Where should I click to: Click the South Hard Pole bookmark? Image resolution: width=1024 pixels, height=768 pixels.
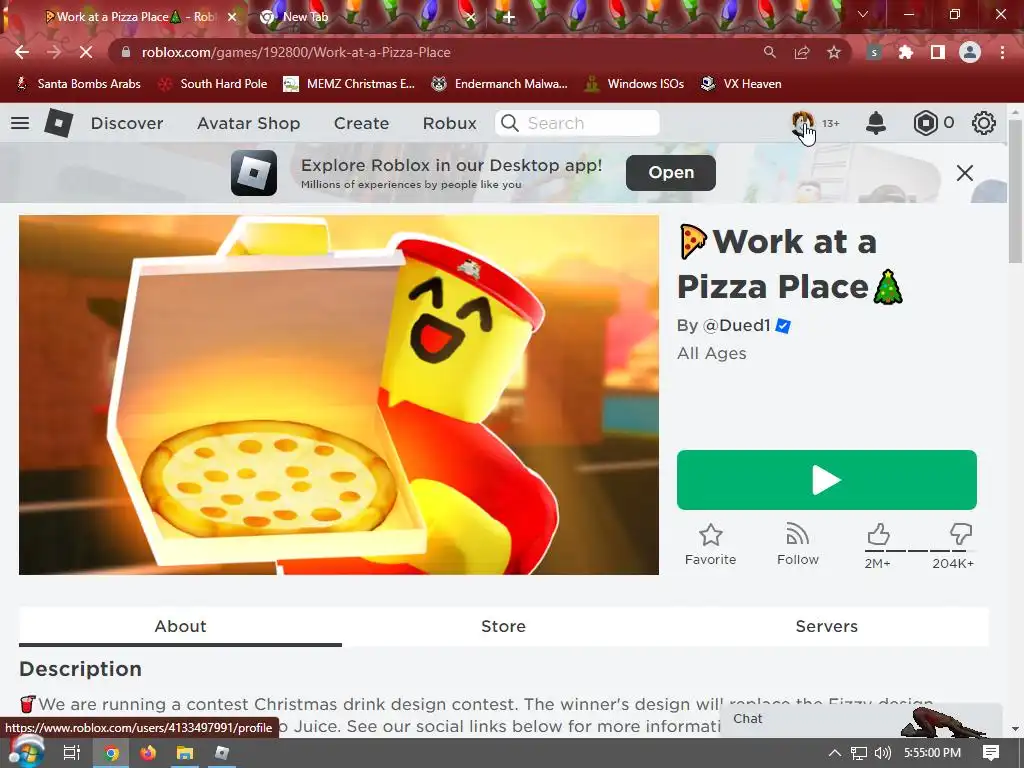pos(214,84)
